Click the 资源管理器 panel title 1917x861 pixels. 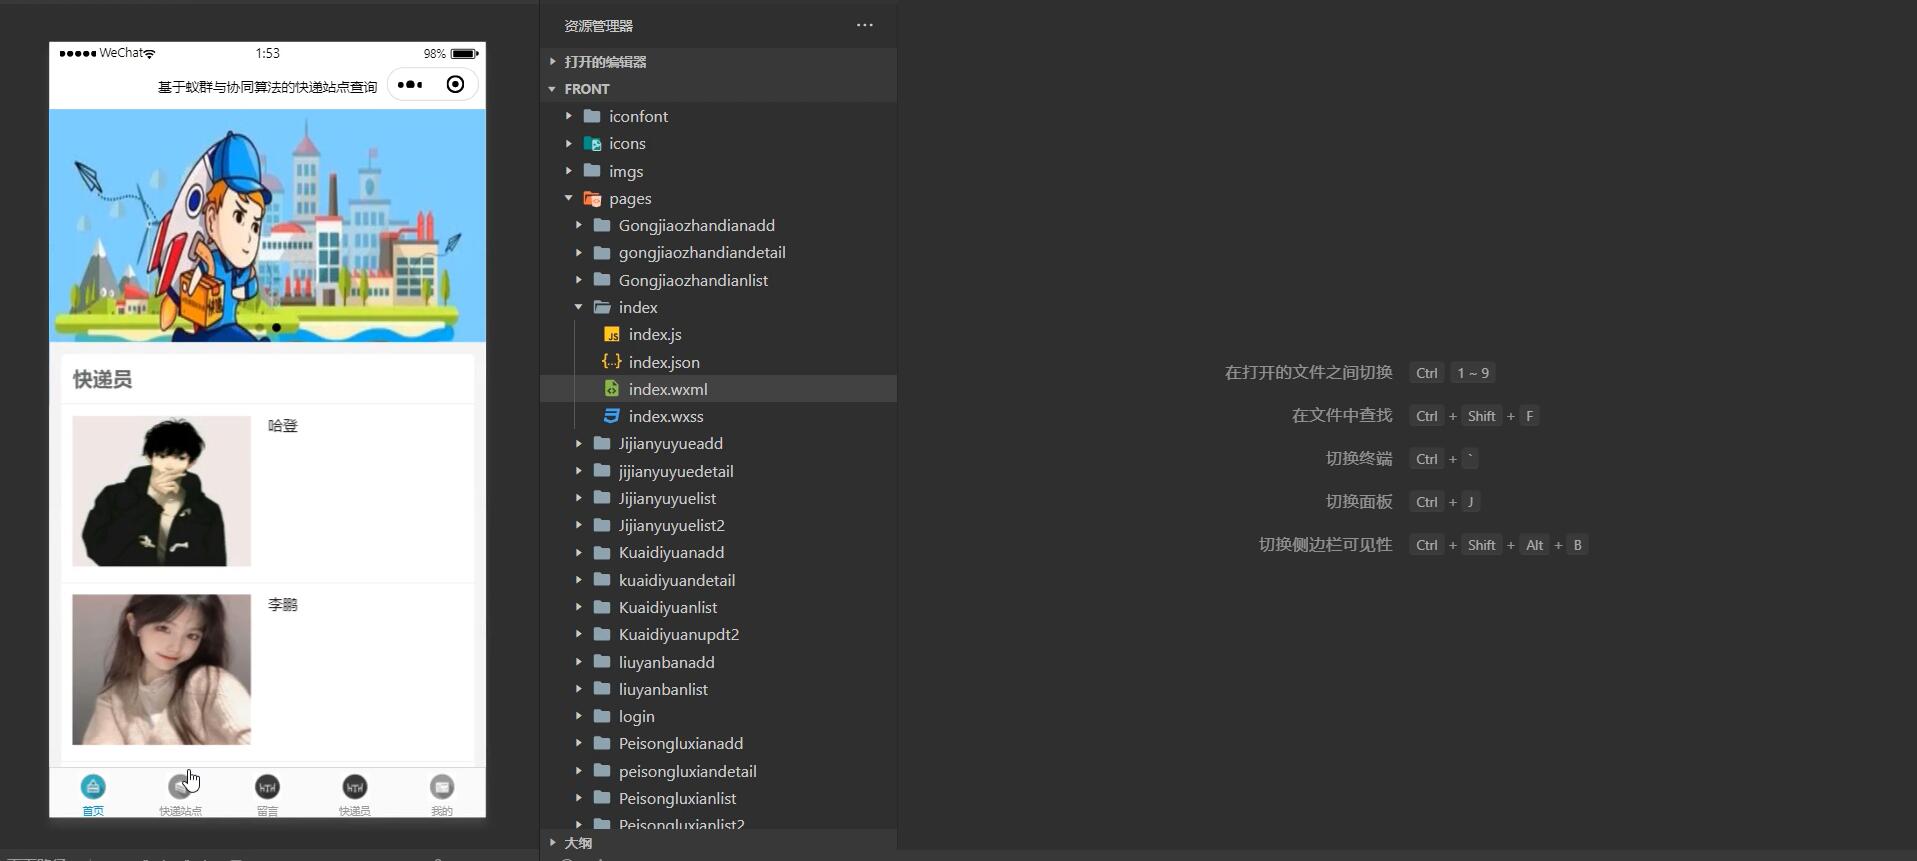[598, 26]
